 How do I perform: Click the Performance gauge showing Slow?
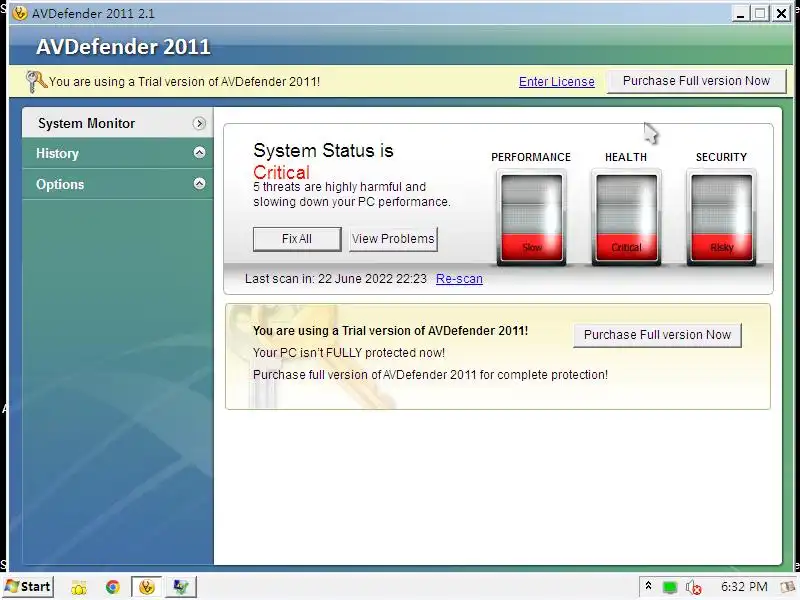(x=531, y=217)
